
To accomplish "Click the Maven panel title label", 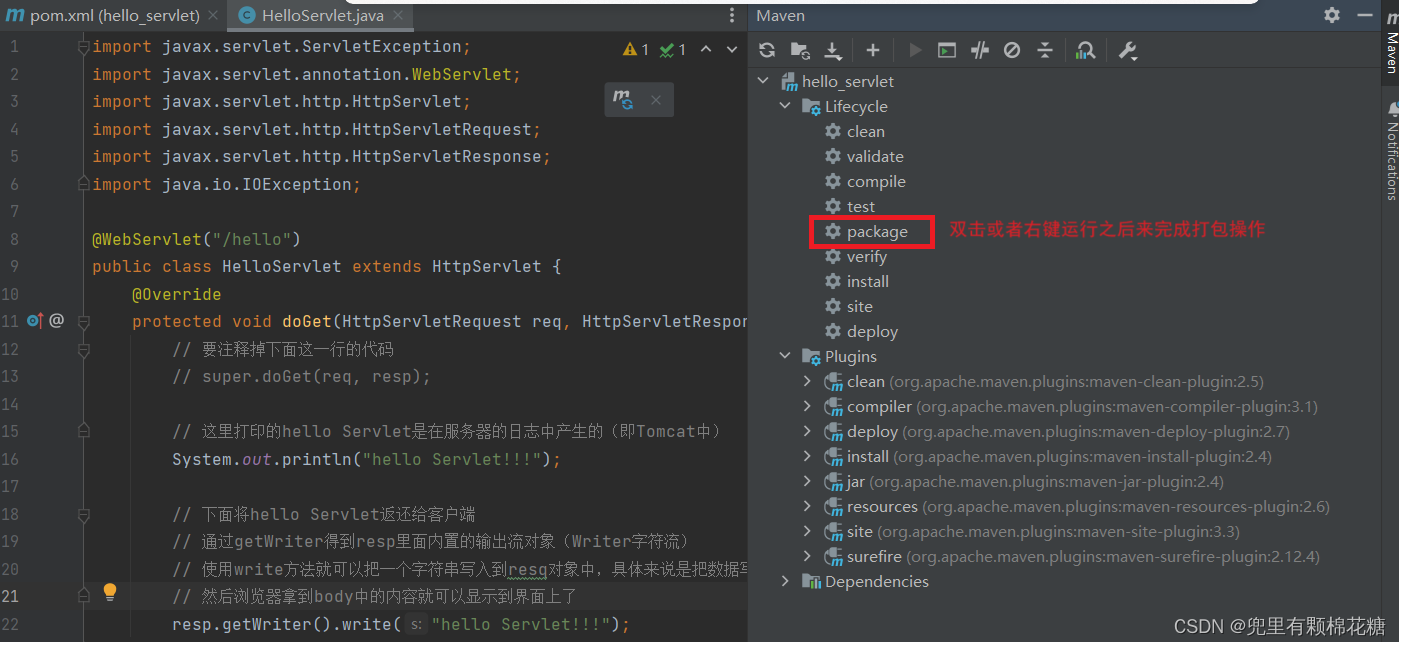I will pos(780,15).
